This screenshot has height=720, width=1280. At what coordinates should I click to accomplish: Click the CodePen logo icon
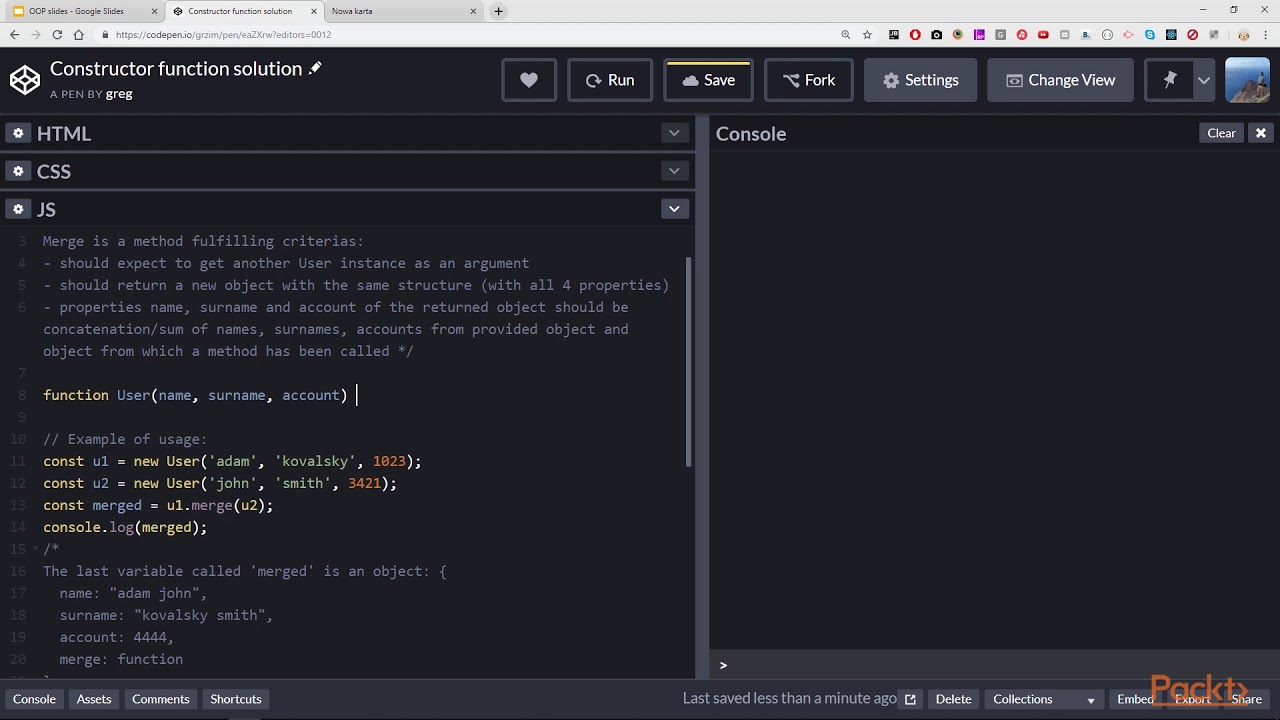click(x=24, y=80)
